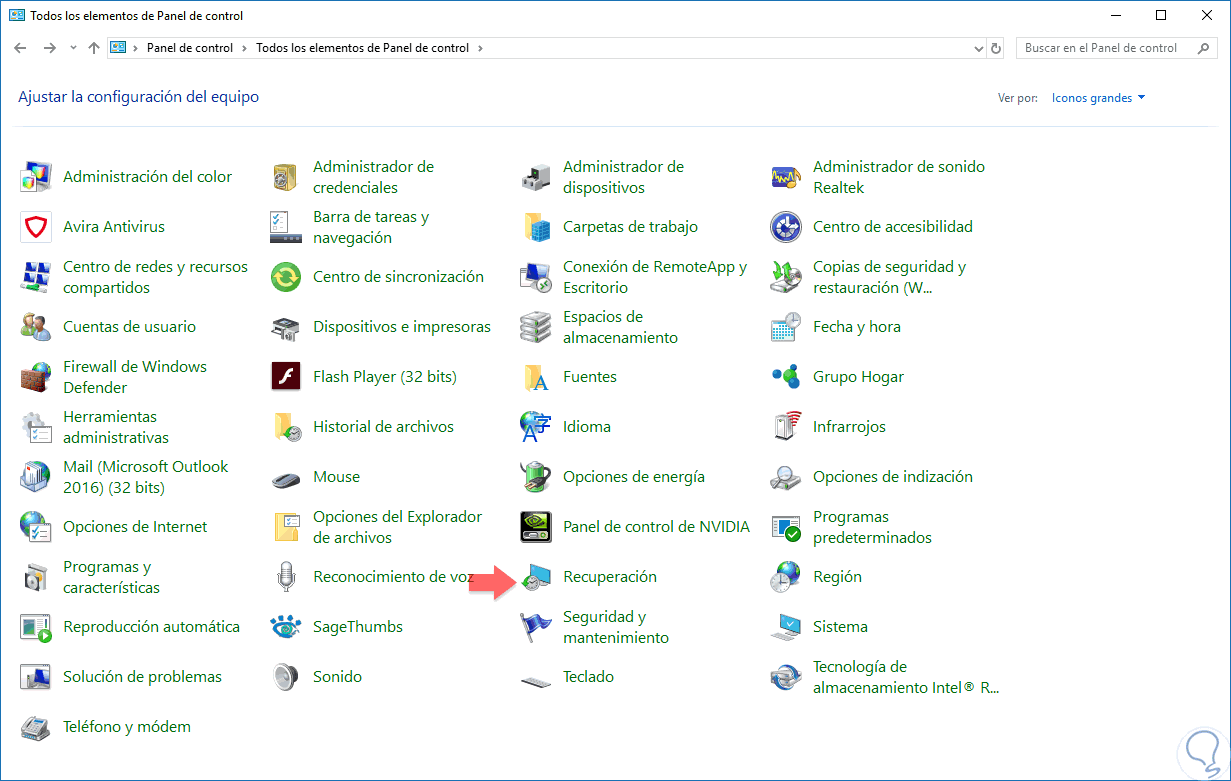Click the address bar location icon
Screen dimensions: 1231x781
pyautogui.click(x=119, y=48)
